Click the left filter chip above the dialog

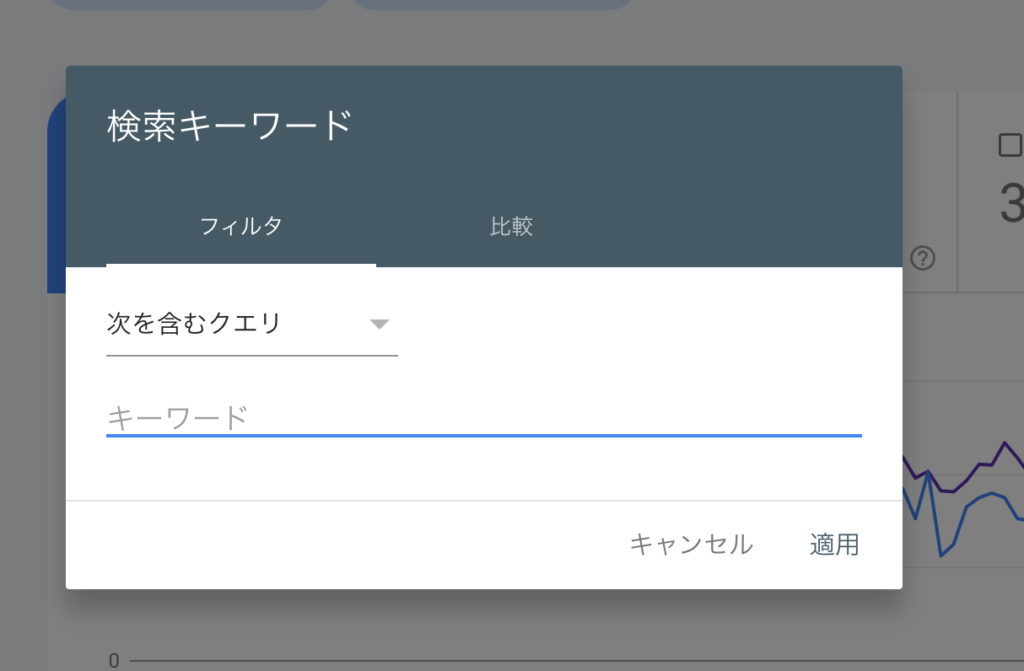pos(191,4)
